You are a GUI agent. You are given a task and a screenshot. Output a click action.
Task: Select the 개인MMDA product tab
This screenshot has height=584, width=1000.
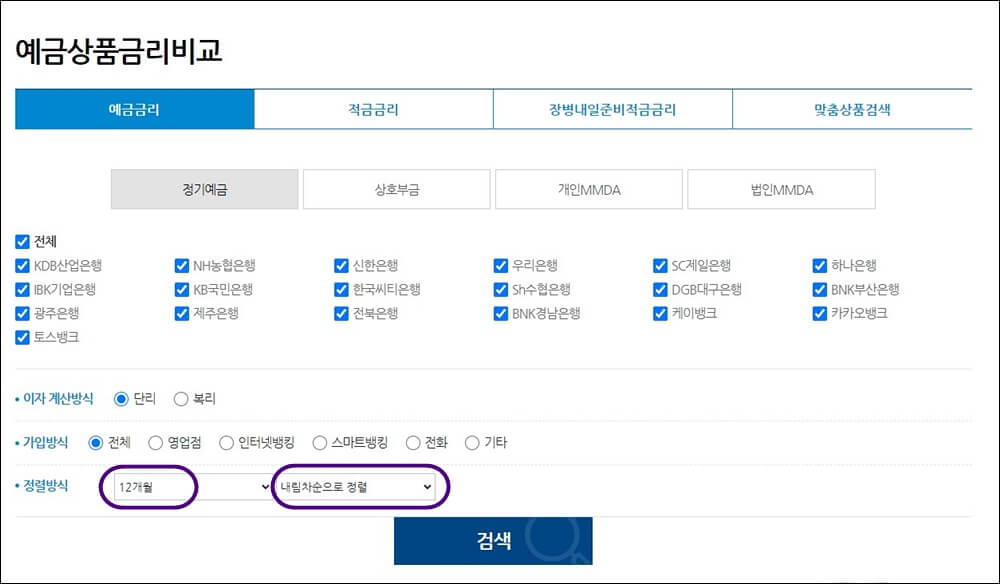click(x=588, y=188)
